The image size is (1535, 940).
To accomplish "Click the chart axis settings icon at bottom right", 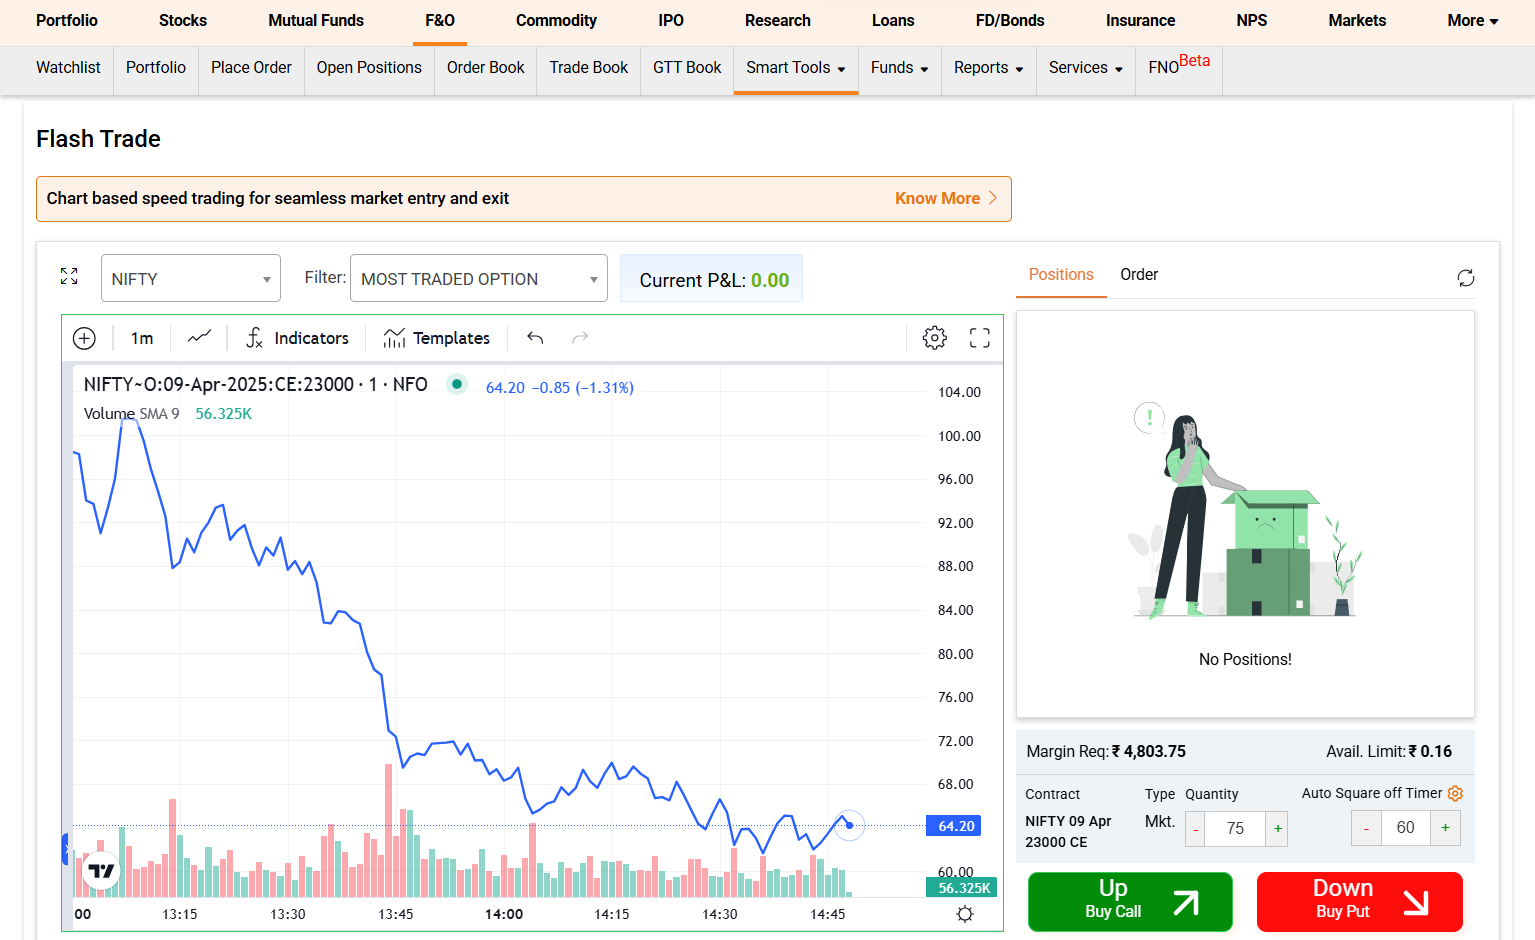I will click(964, 914).
